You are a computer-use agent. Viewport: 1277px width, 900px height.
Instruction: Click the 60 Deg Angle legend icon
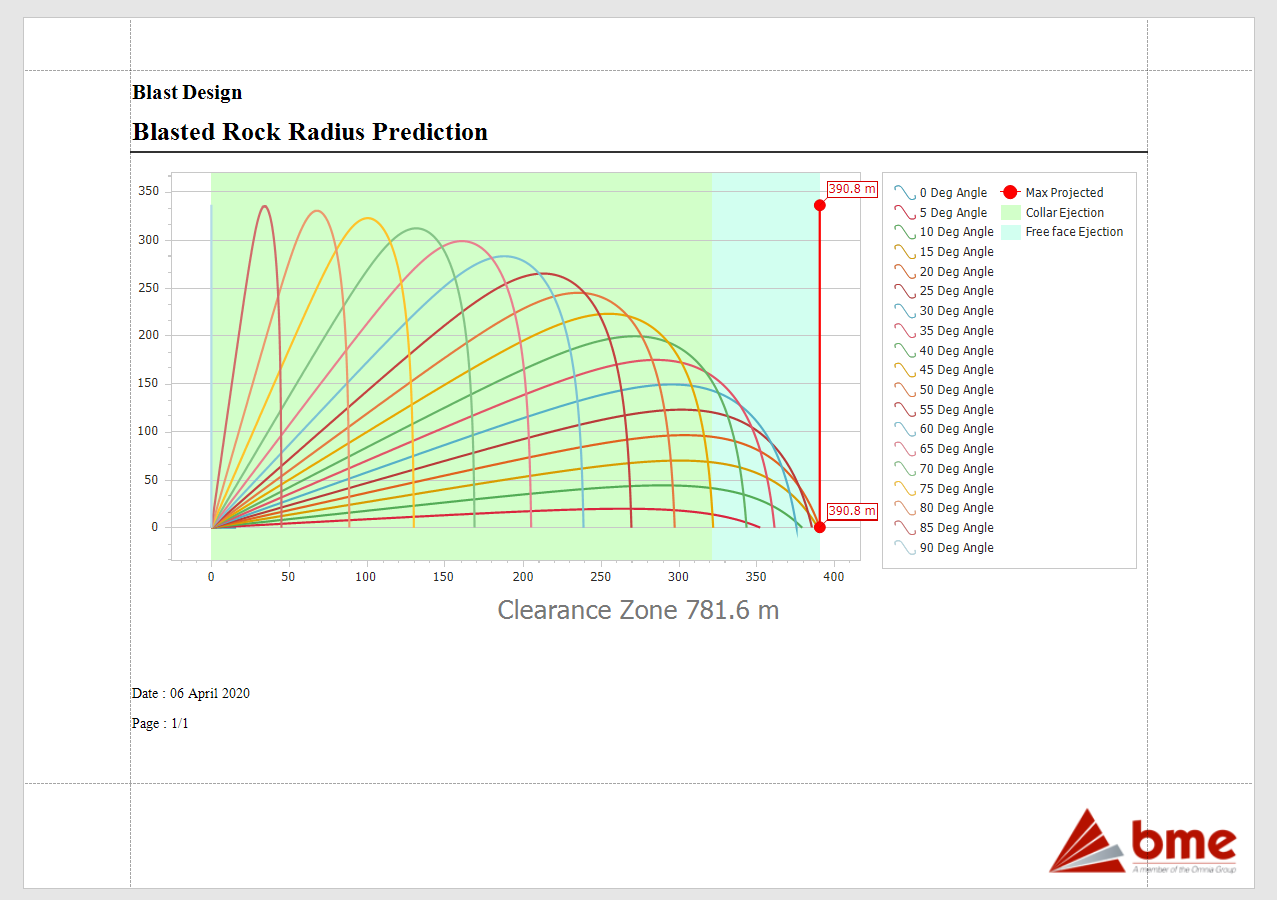click(x=905, y=429)
